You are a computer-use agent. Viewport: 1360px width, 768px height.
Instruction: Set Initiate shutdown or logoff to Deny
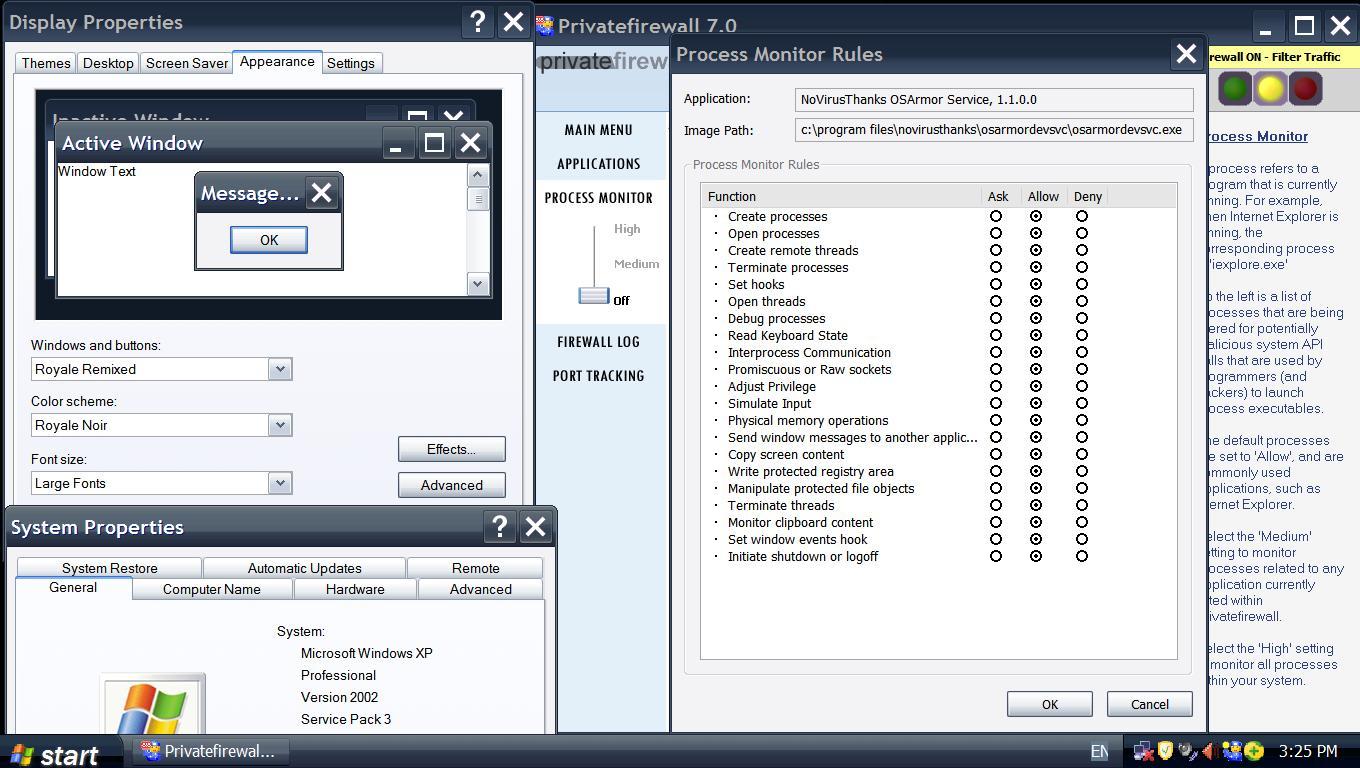pyautogui.click(x=1081, y=556)
